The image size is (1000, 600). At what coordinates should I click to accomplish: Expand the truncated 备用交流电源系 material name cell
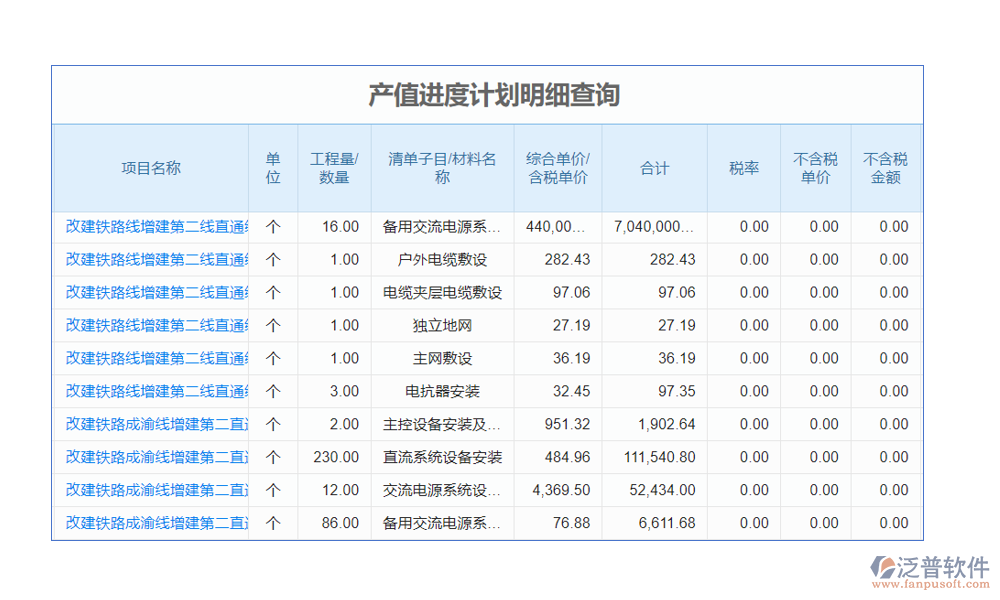click(441, 226)
